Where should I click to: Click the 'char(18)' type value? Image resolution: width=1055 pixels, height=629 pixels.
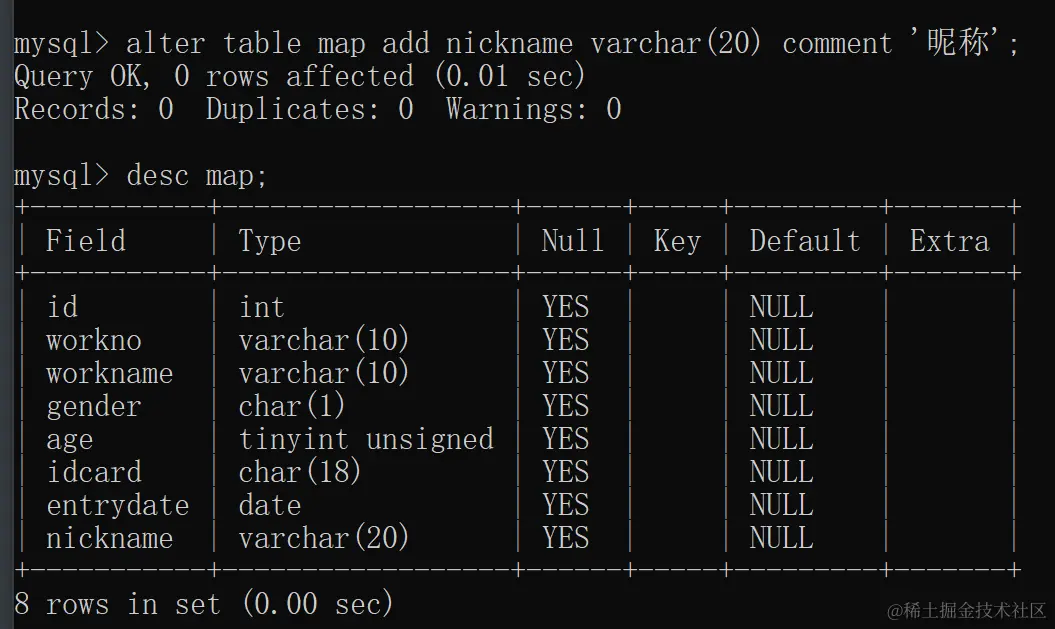[x=299, y=472]
